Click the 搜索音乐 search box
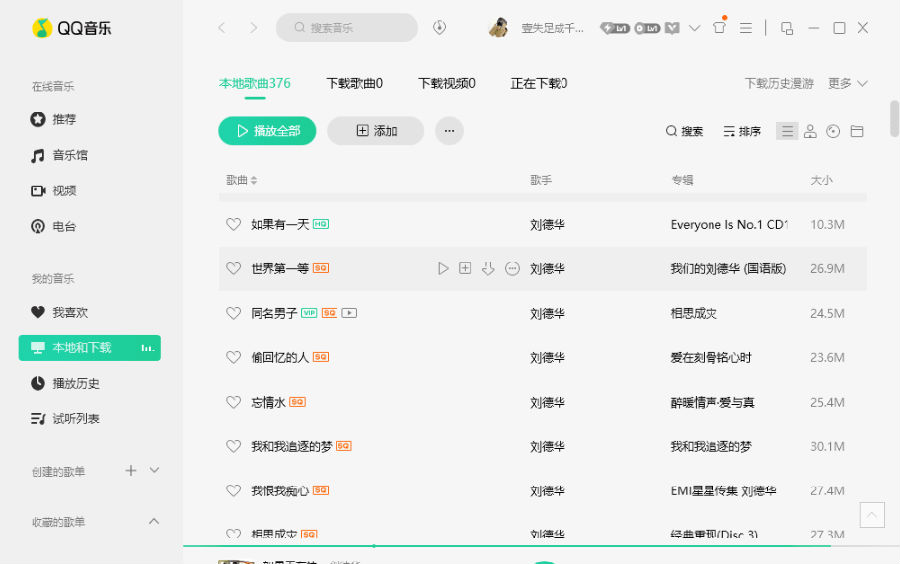Screen dimensions: 900x564 click(347, 28)
